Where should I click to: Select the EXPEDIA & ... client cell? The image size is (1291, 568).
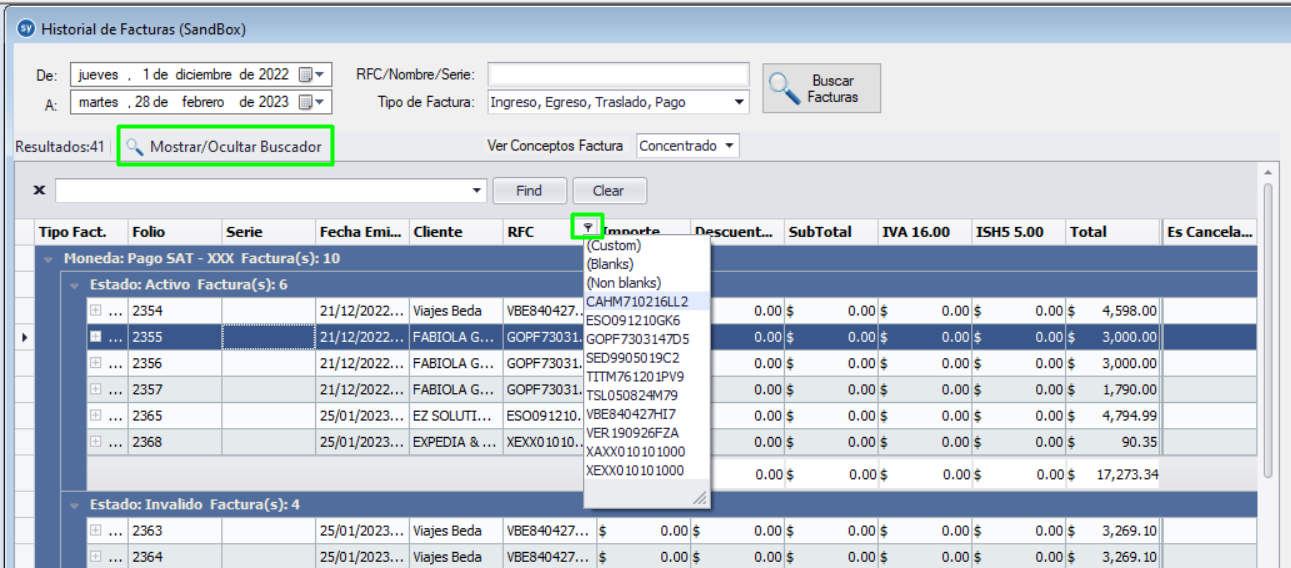(456, 441)
